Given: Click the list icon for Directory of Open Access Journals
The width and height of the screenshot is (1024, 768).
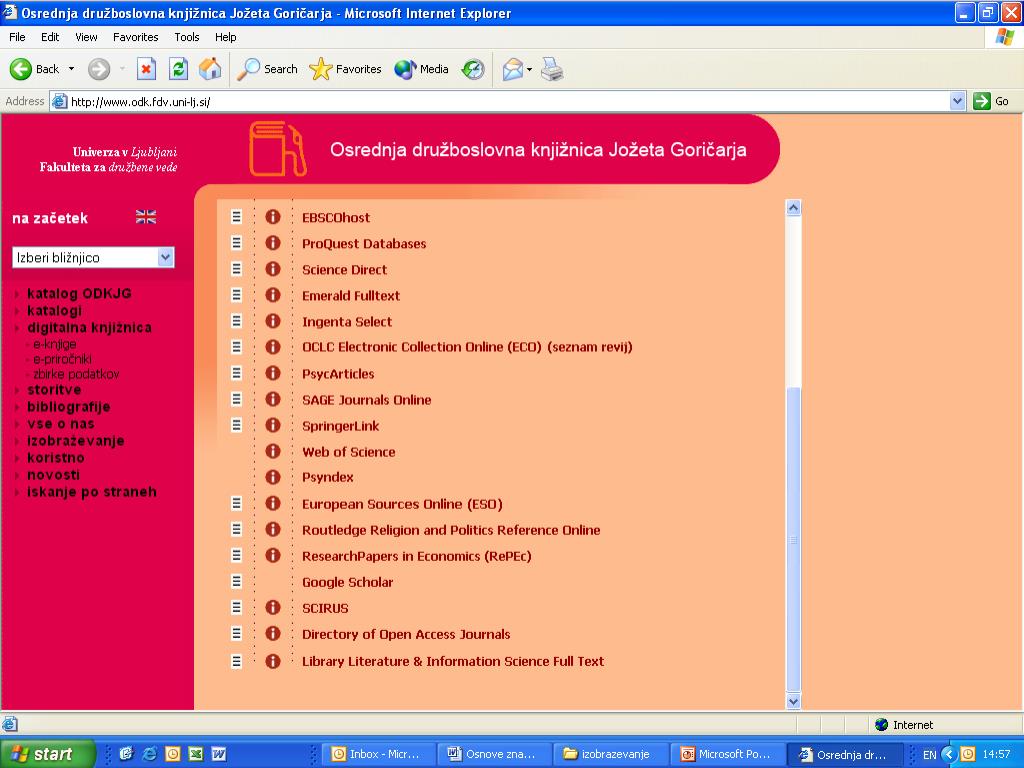Looking at the screenshot, I should [x=236, y=633].
